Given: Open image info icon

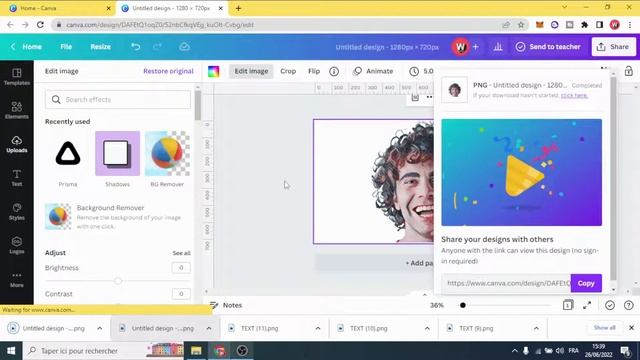Looking at the screenshot, I should pos(334,71).
